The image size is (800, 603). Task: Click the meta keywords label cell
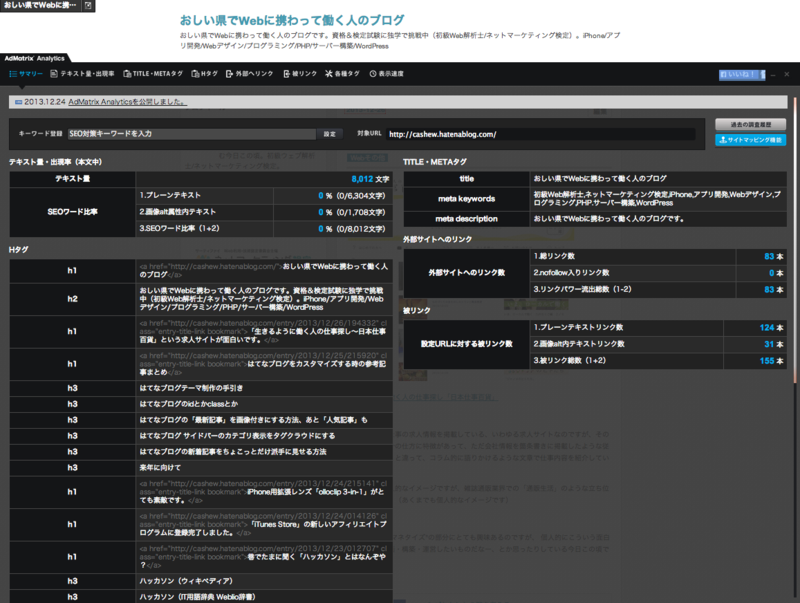tap(466, 199)
